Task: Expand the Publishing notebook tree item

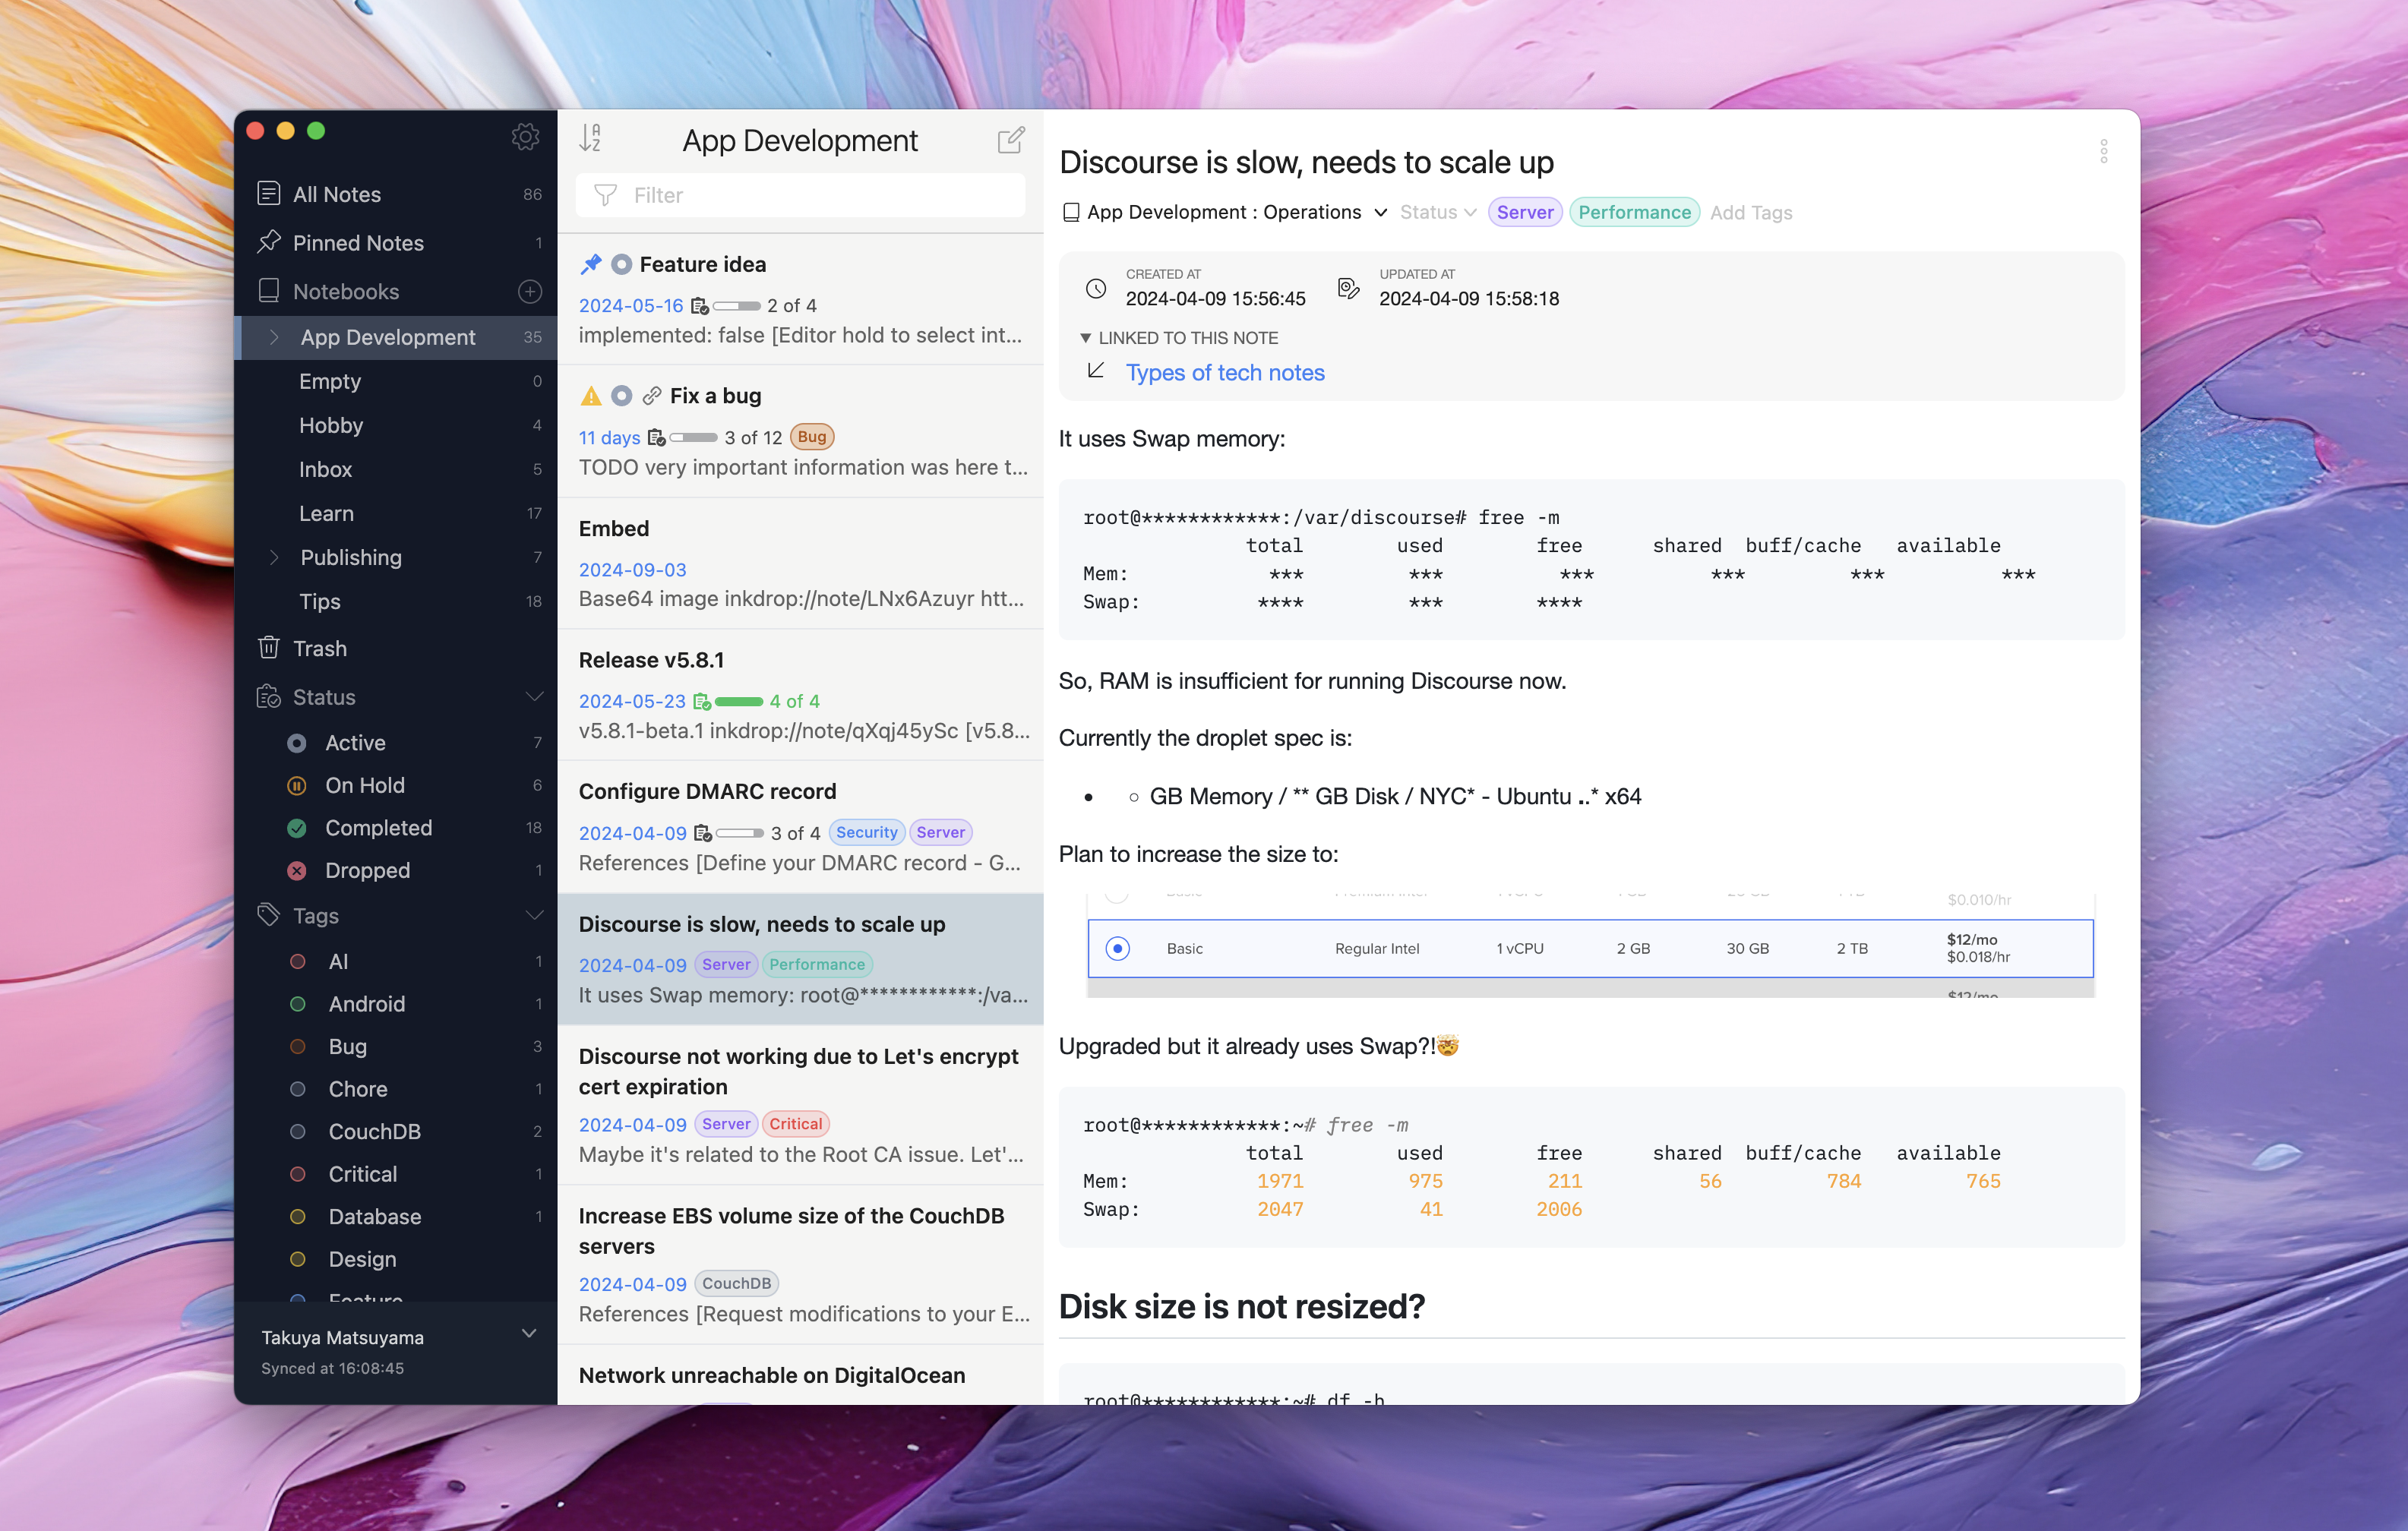Action: coord(272,557)
